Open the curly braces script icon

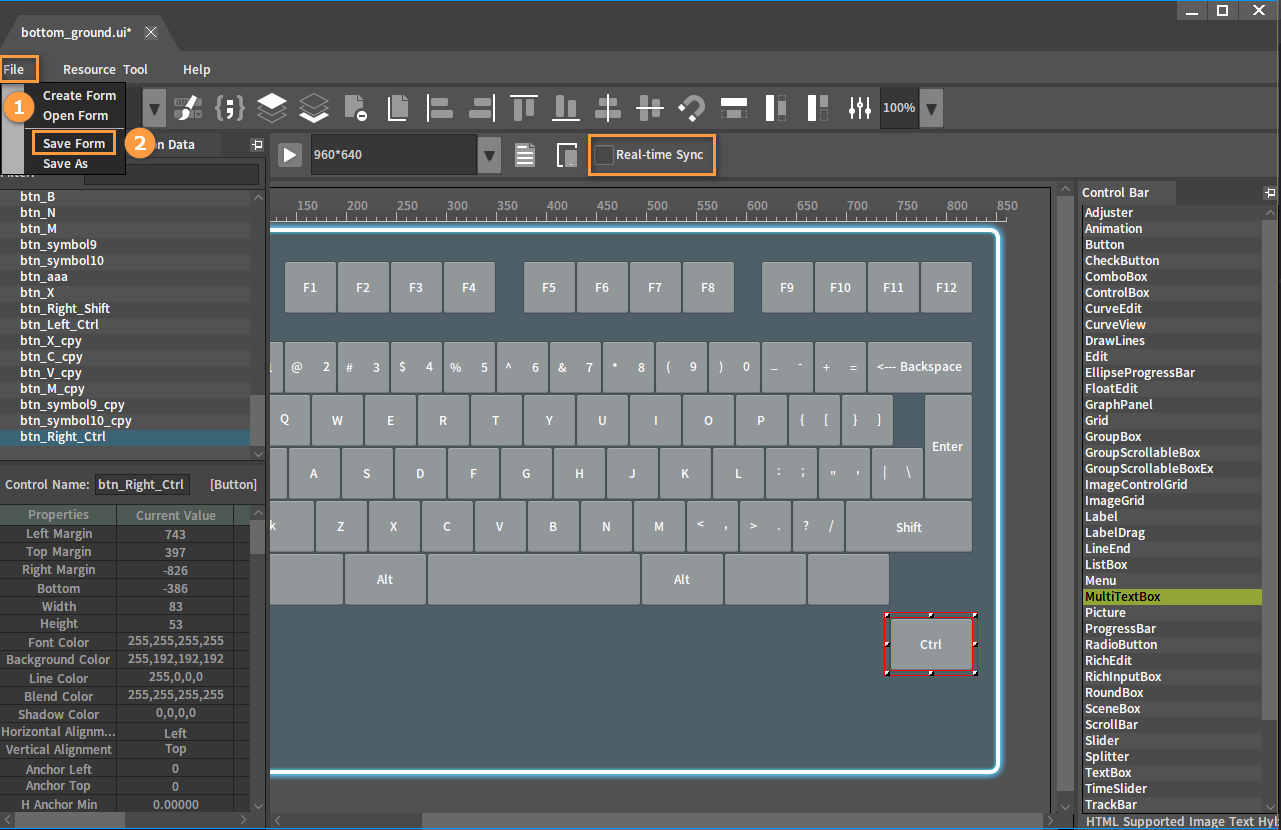click(x=230, y=107)
